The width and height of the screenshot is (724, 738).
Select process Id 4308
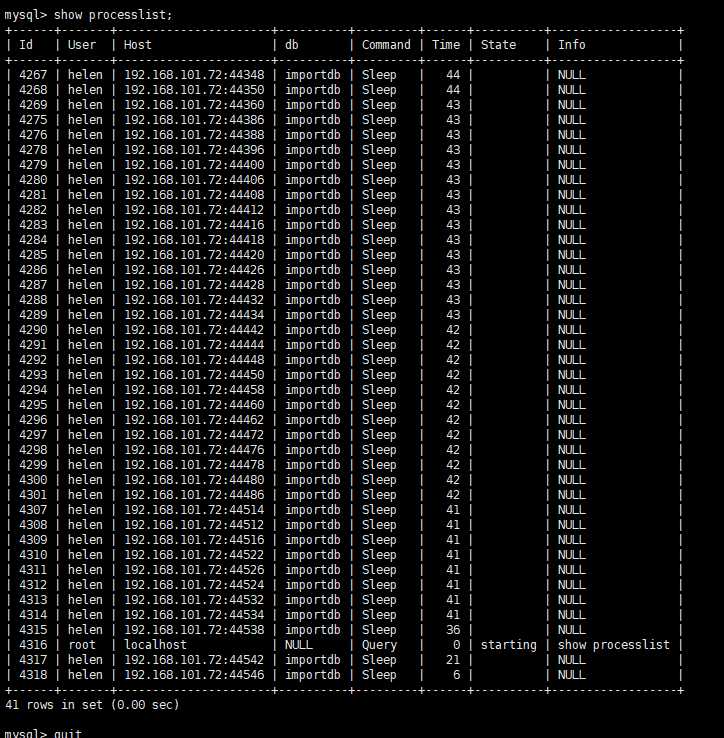pos(33,525)
